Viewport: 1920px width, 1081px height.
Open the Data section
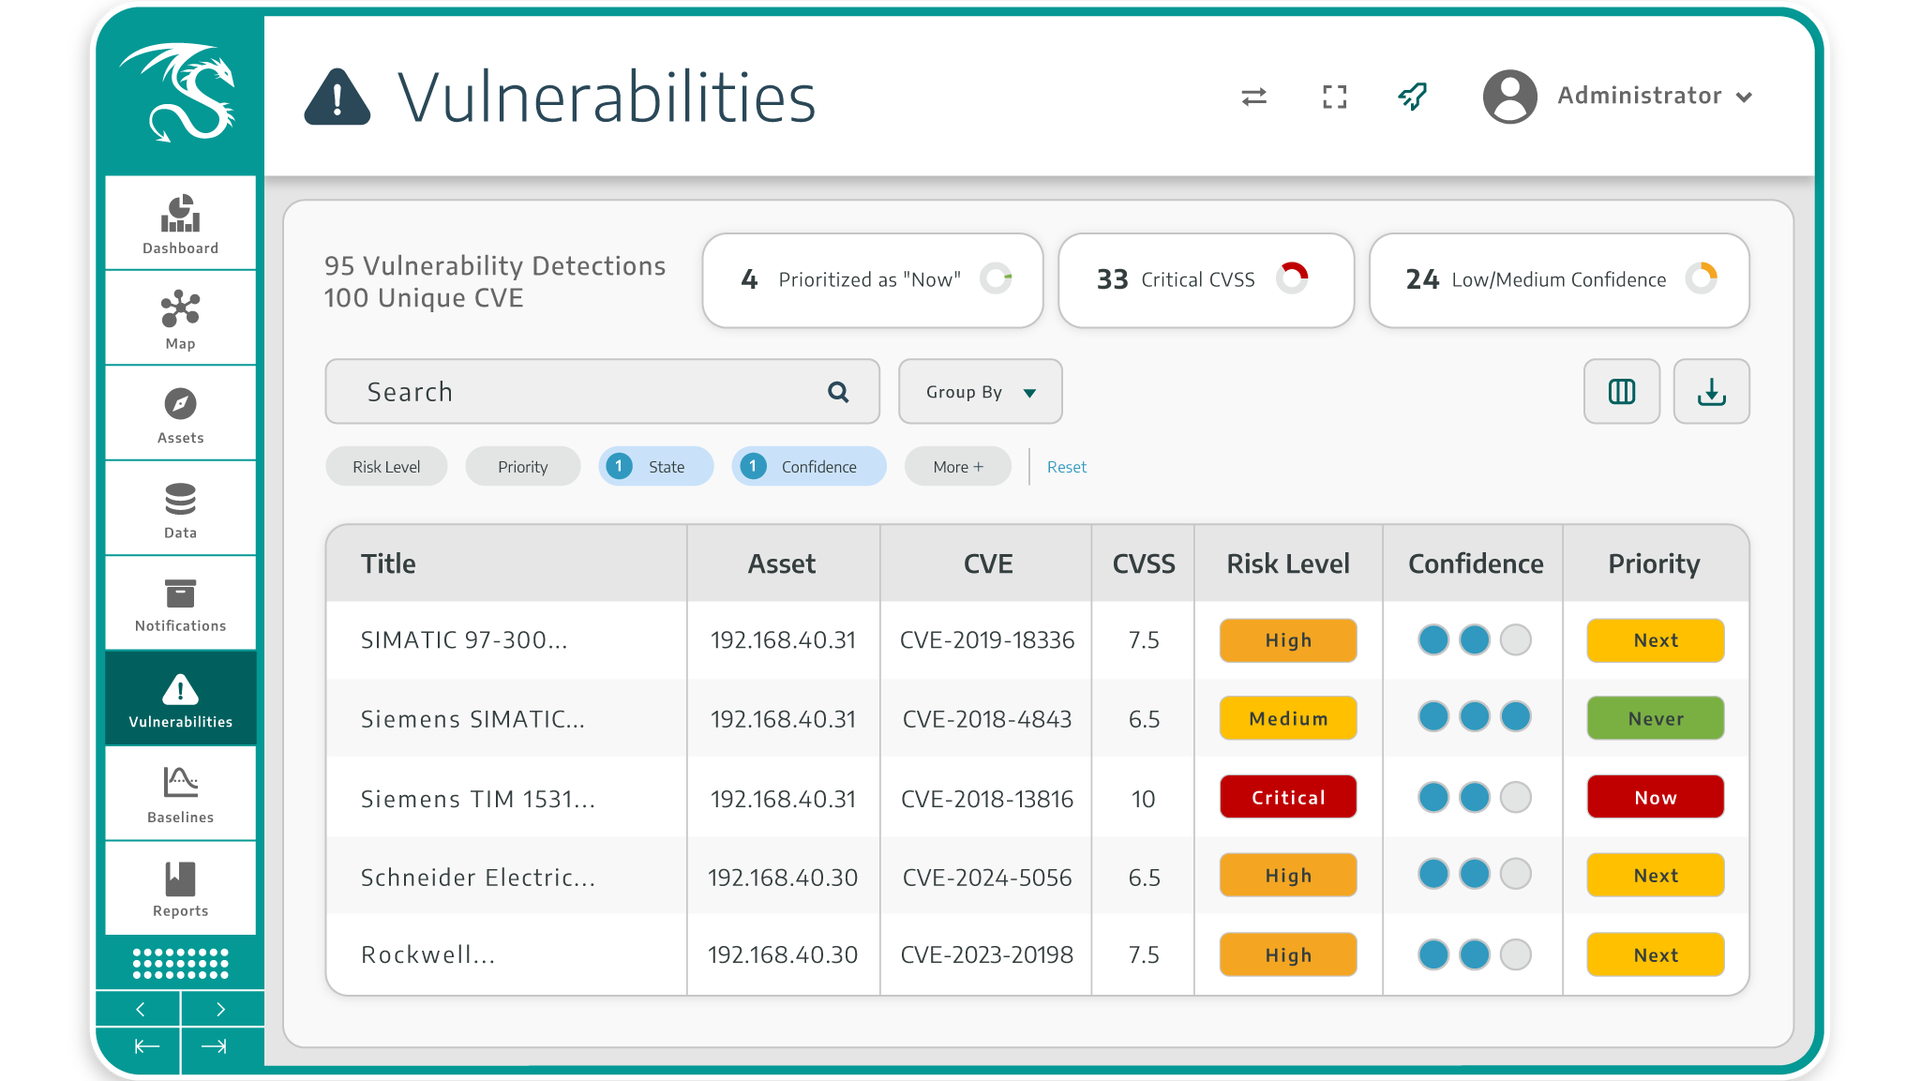tap(180, 508)
